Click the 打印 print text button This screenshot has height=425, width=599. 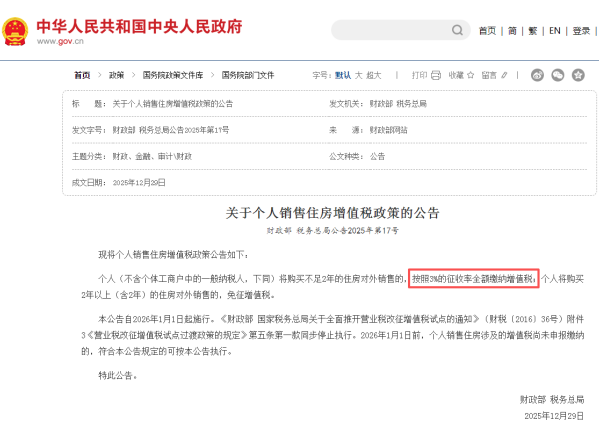419,75
